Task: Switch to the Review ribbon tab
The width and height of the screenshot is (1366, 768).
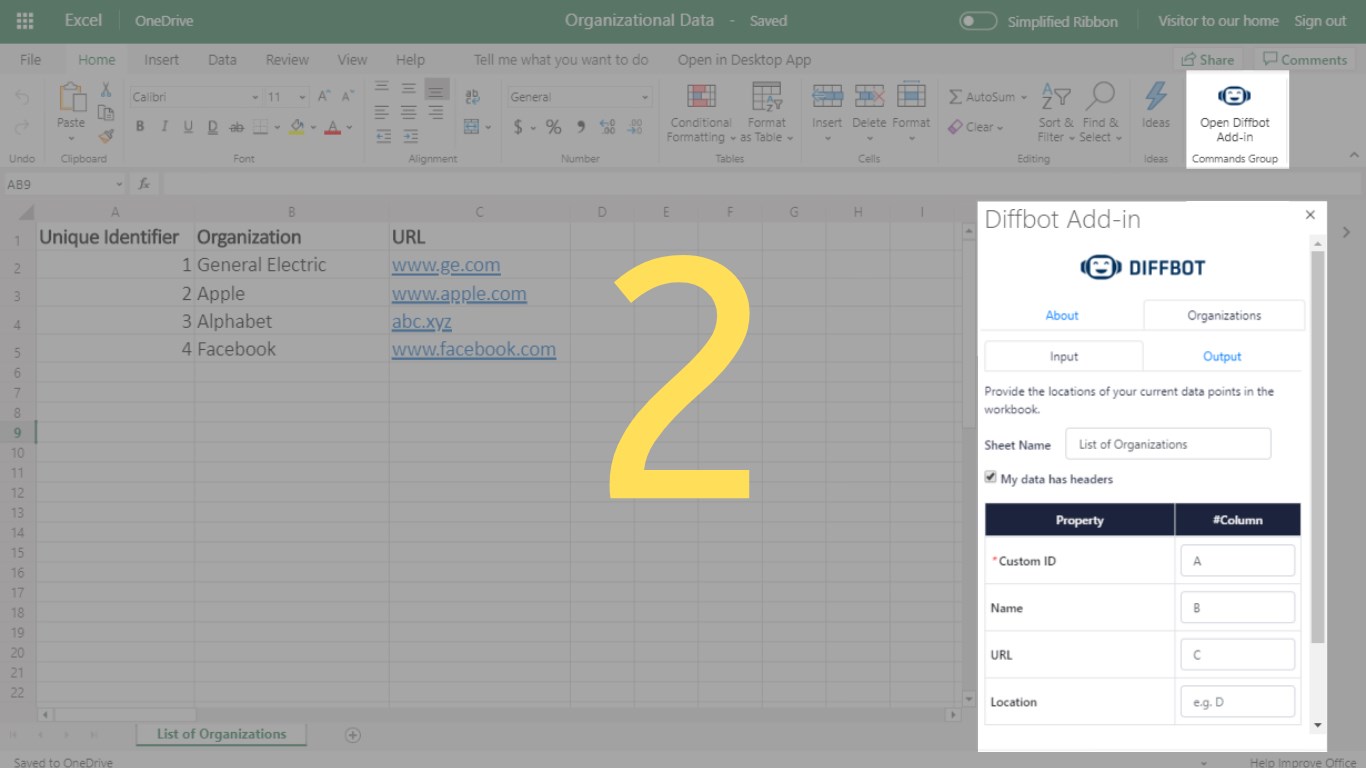Action: click(x=287, y=60)
